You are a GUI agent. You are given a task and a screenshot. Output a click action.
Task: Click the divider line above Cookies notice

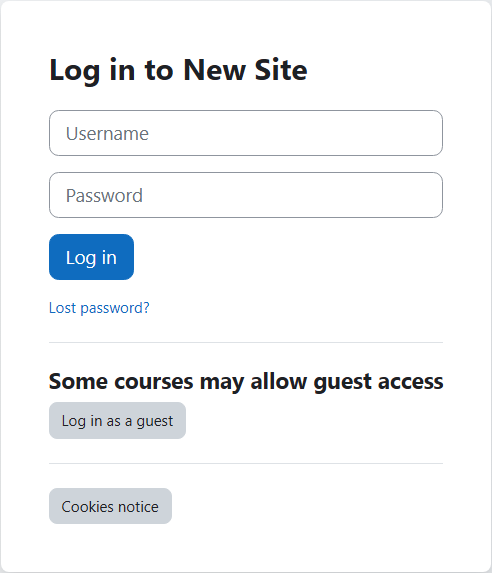tap(246, 463)
